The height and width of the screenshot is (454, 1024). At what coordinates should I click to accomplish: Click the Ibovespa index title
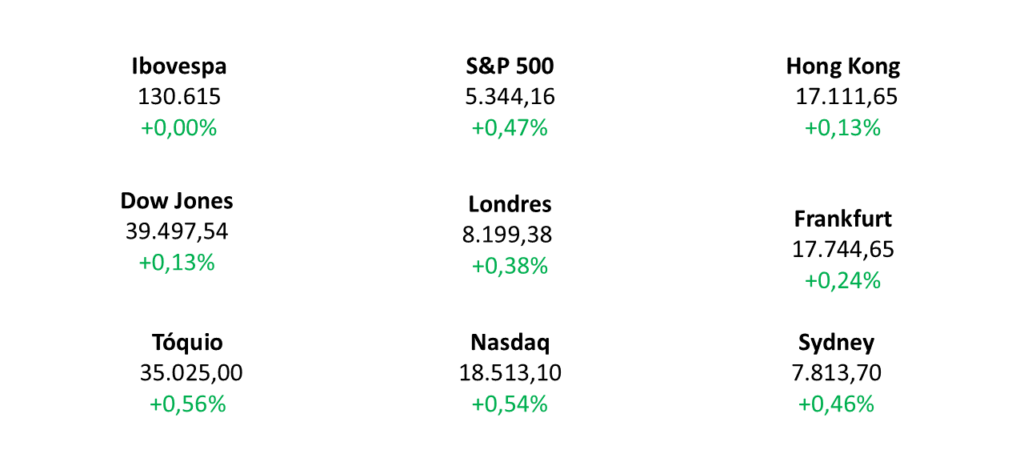(179, 67)
